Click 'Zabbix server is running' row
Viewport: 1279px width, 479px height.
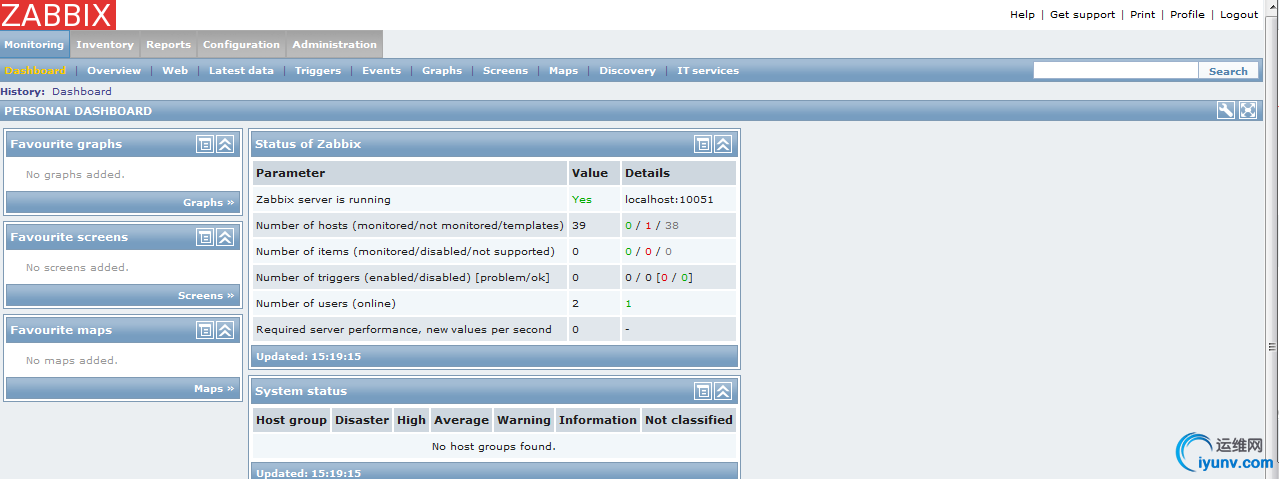tap(494, 199)
